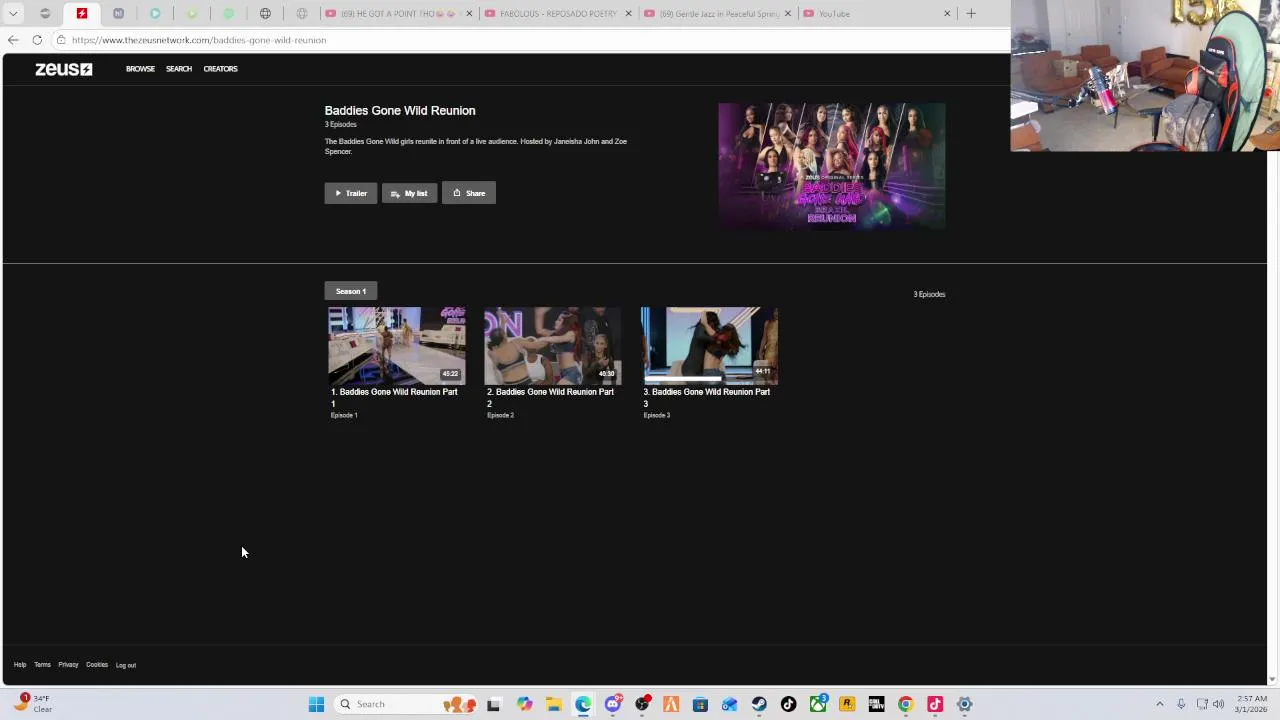
Task: Click the title '2. Baddies Gone Wild Reunion Part 2'
Action: point(550,398)
